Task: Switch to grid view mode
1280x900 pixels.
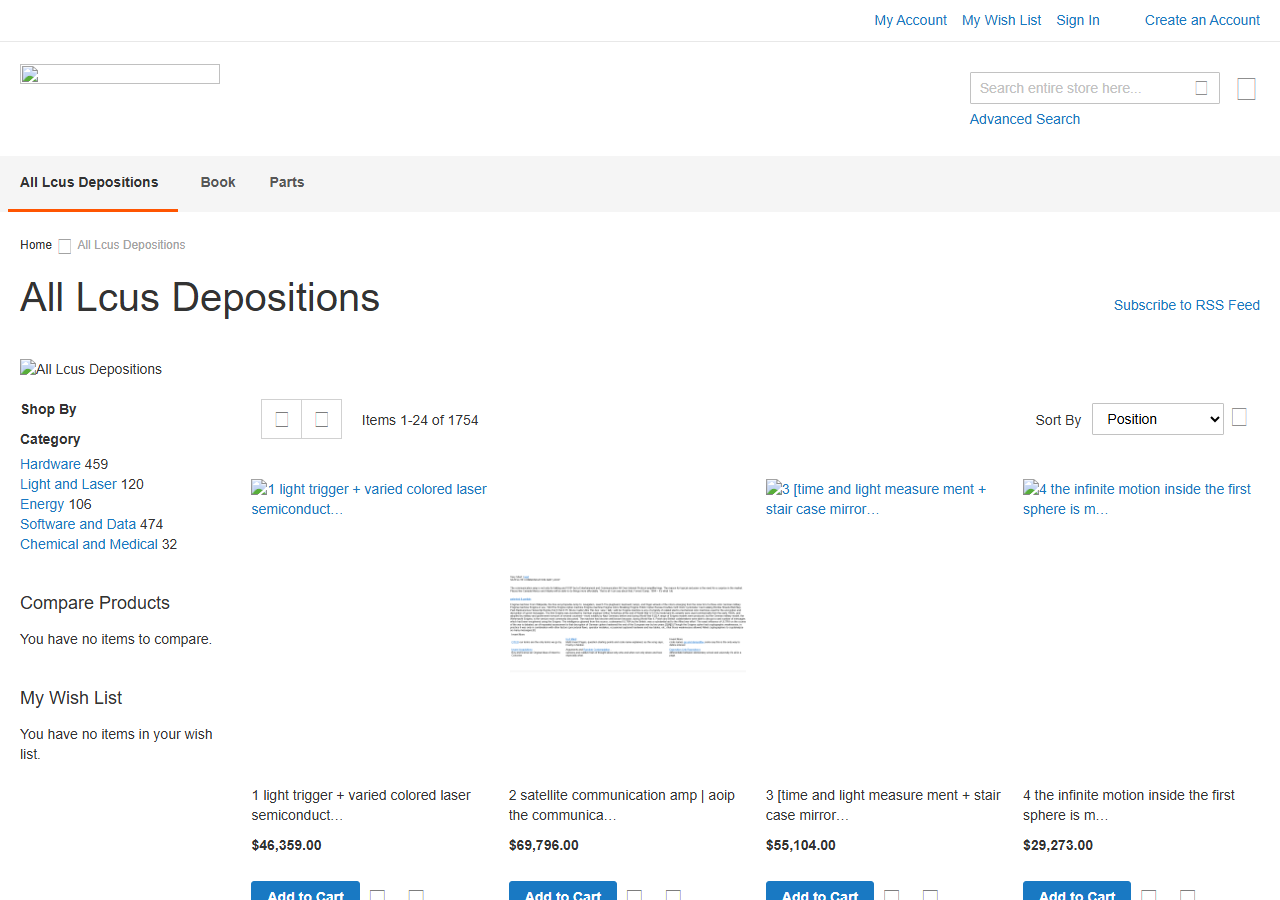Action: pyautogui.click(x=282, y=419)
